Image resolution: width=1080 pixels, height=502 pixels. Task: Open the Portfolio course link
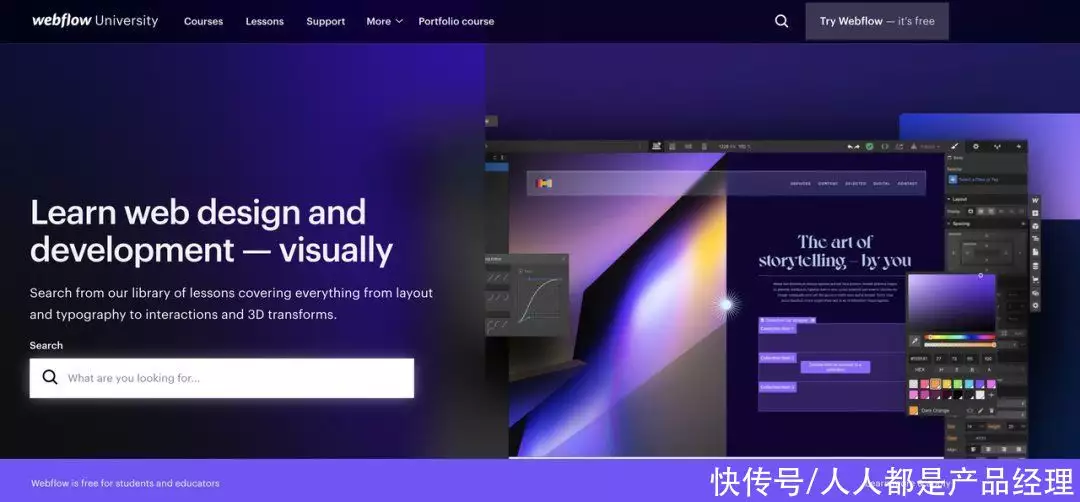click(456, 21)
